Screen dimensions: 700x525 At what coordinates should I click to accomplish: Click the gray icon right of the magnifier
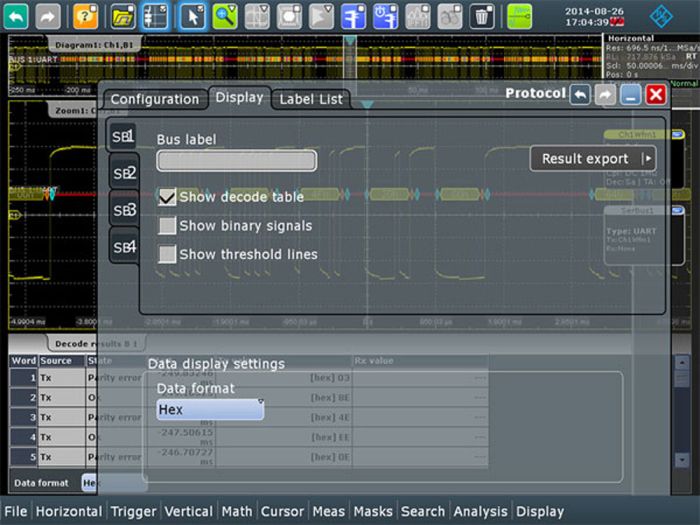[x=257, y=17]
